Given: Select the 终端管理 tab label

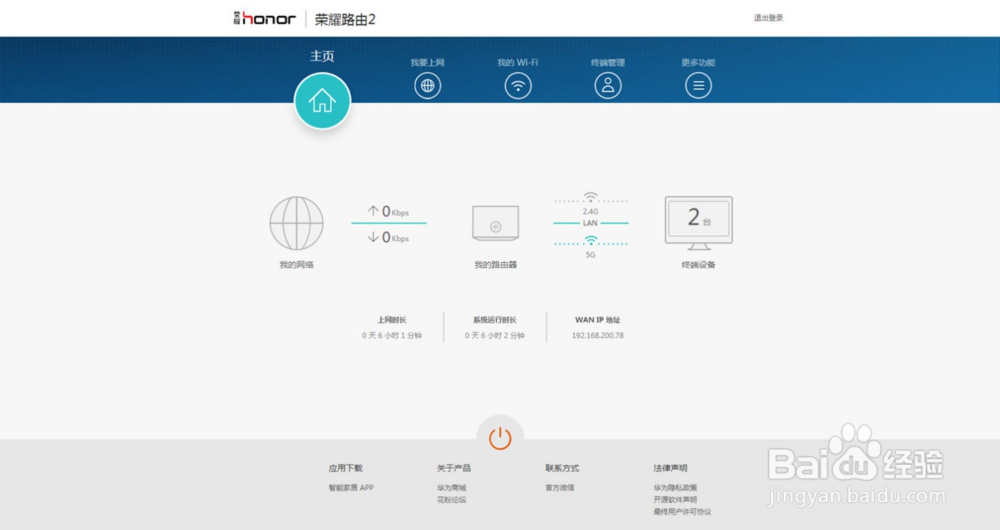Looking at the screenshot, I should pos(608,63).
